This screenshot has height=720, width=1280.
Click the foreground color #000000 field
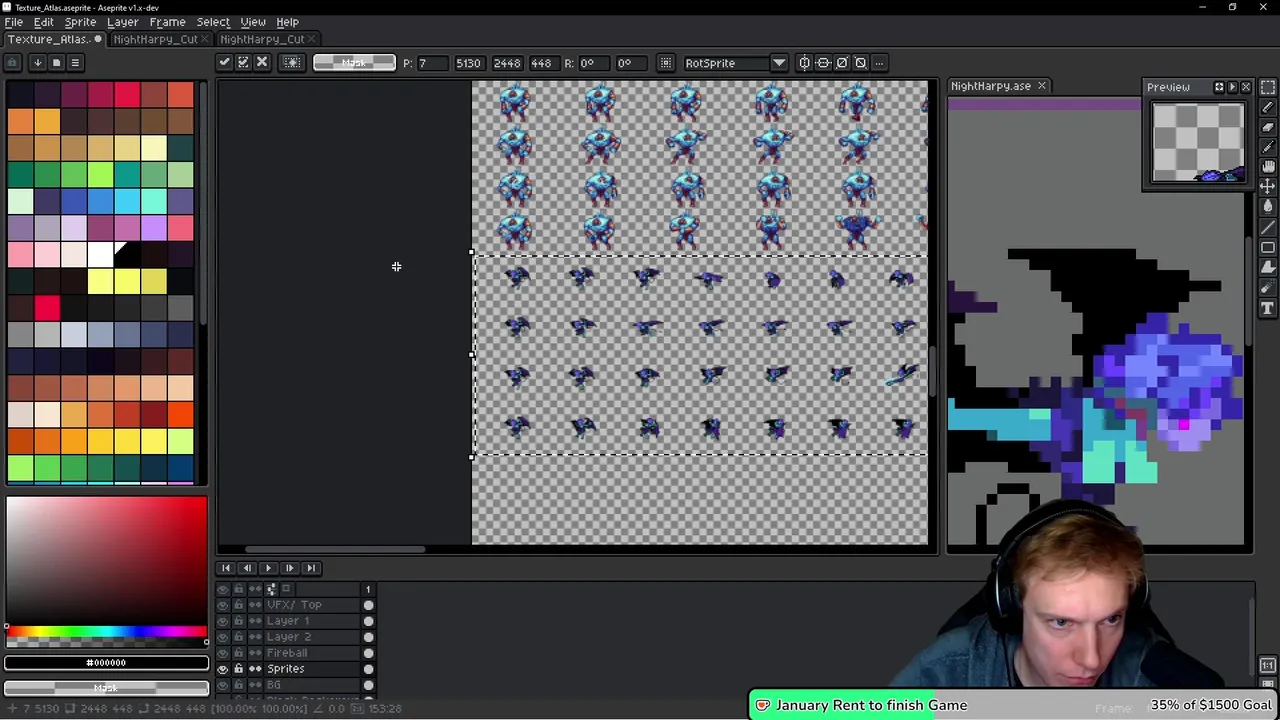(x=106, y=663)
